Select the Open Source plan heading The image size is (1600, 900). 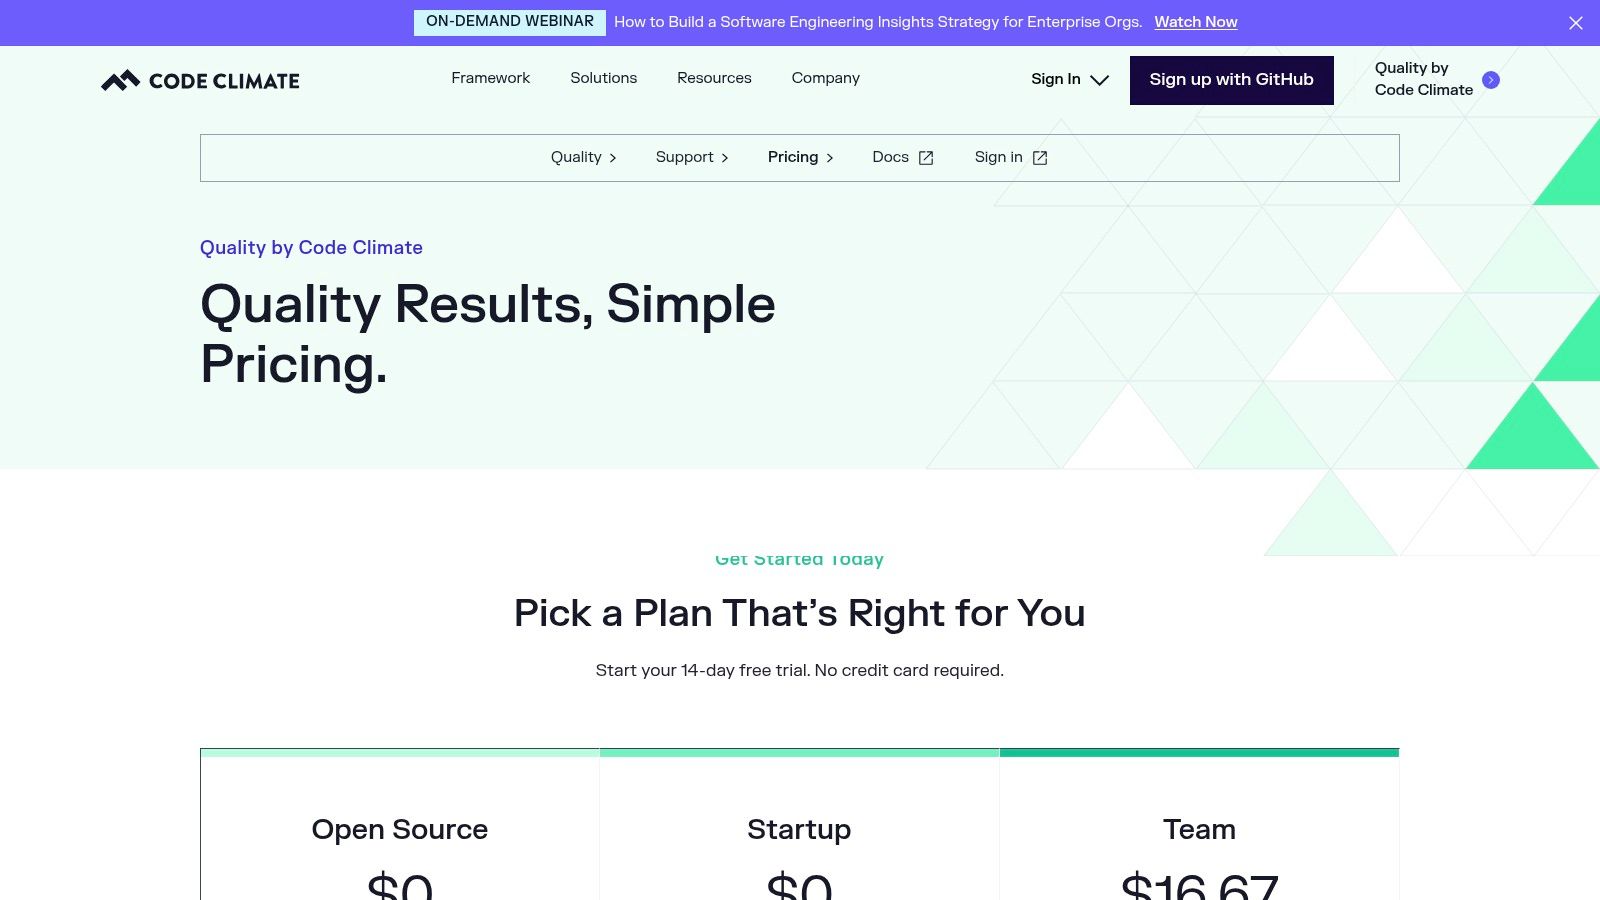coord(399,829)
